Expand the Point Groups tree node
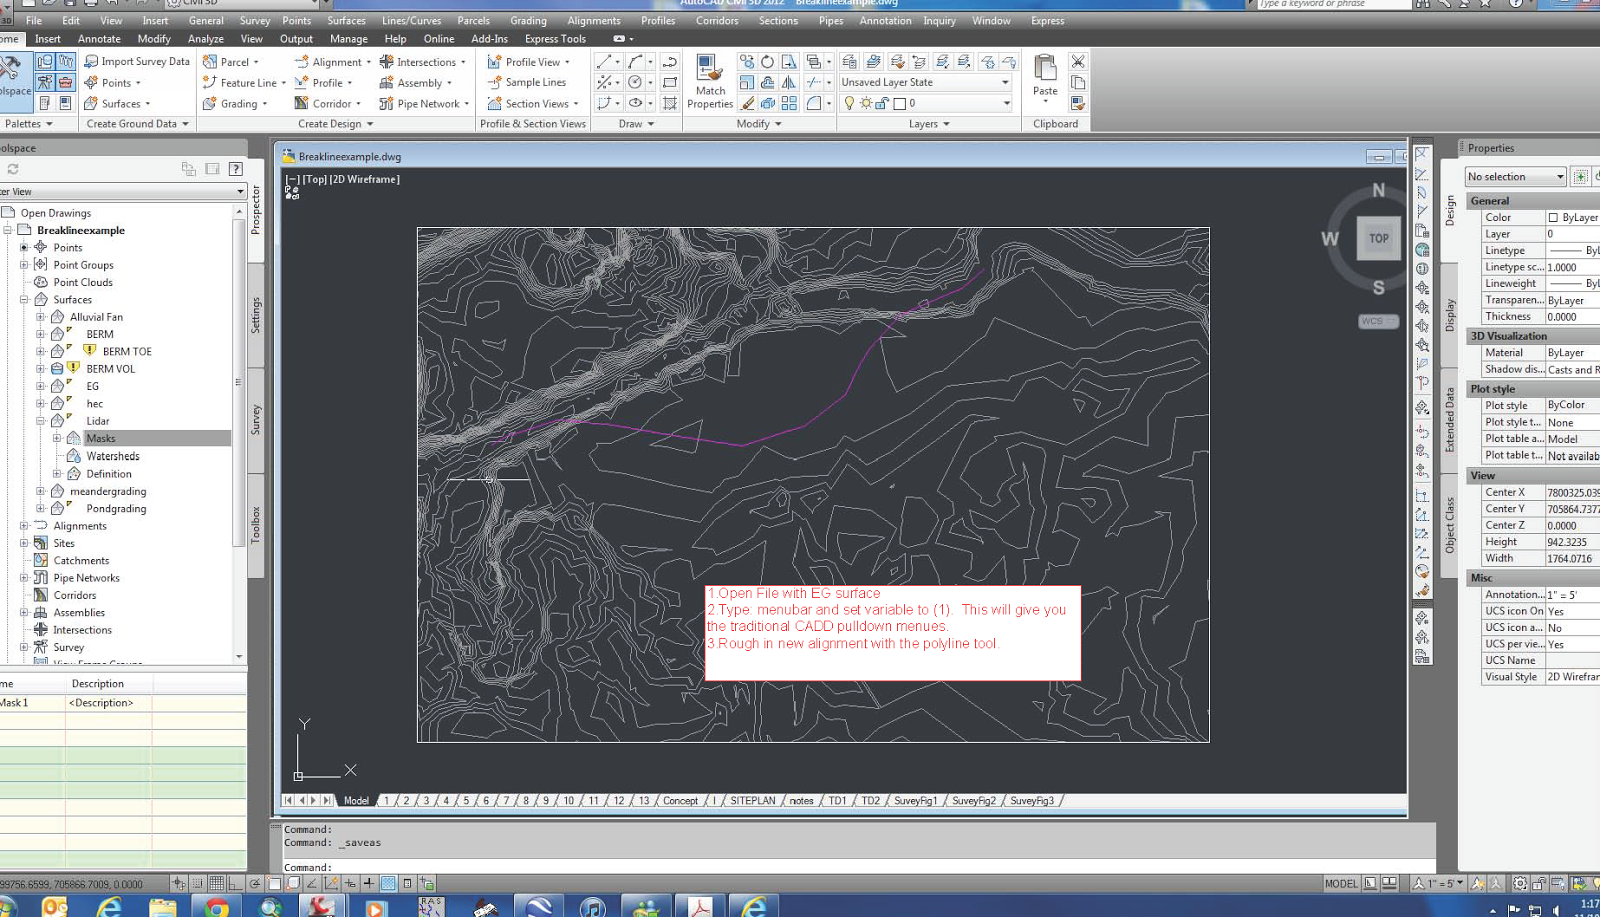 tap(26, 264)
